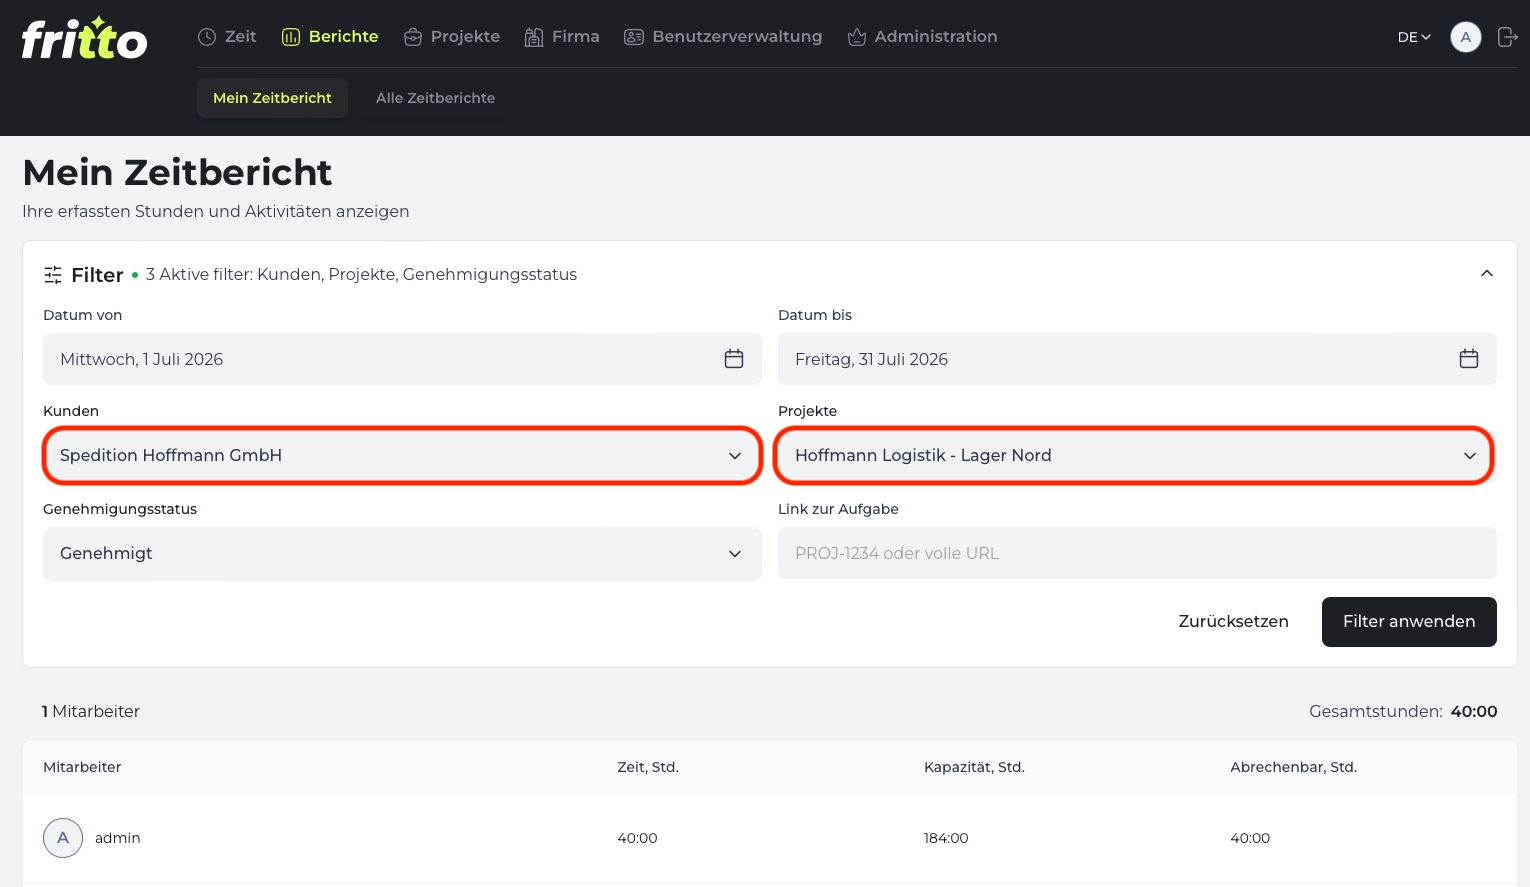This screenshot has height=887, width=1530.
Task: Go to Projekte section
Action: 452,37
